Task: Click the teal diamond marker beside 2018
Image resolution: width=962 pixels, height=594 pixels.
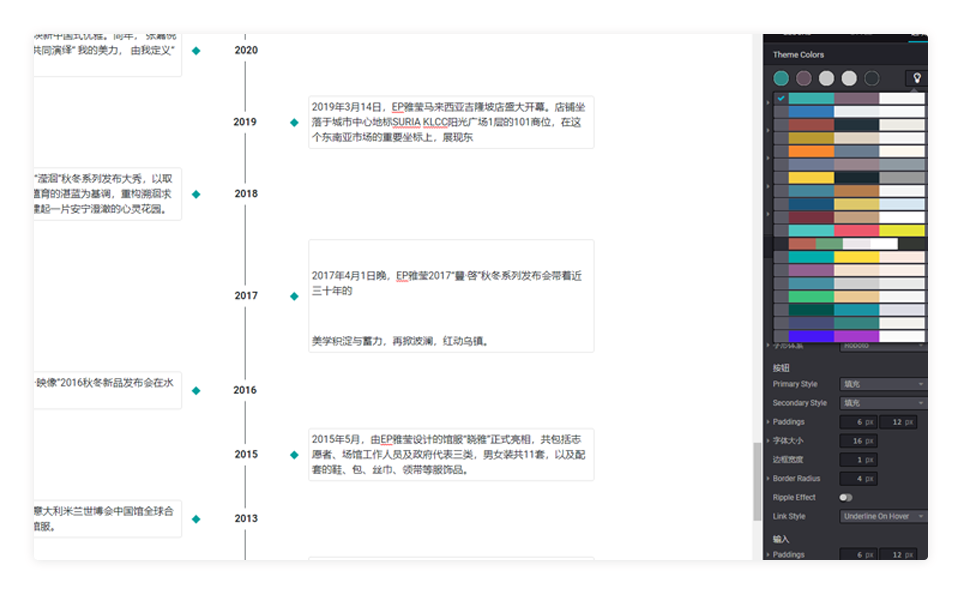Action: coord(196,194)
